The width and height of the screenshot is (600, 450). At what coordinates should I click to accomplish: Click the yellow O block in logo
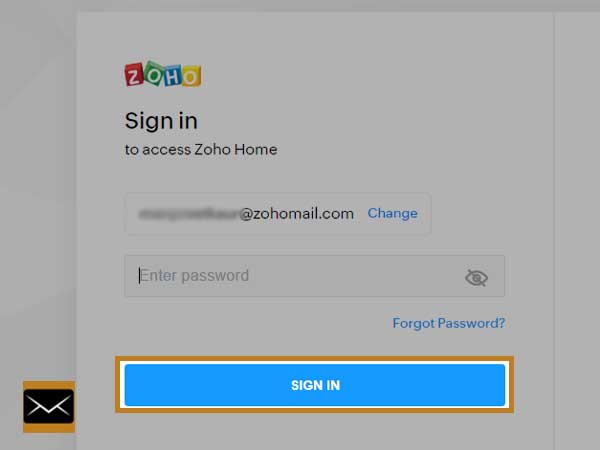coord(191,76)
